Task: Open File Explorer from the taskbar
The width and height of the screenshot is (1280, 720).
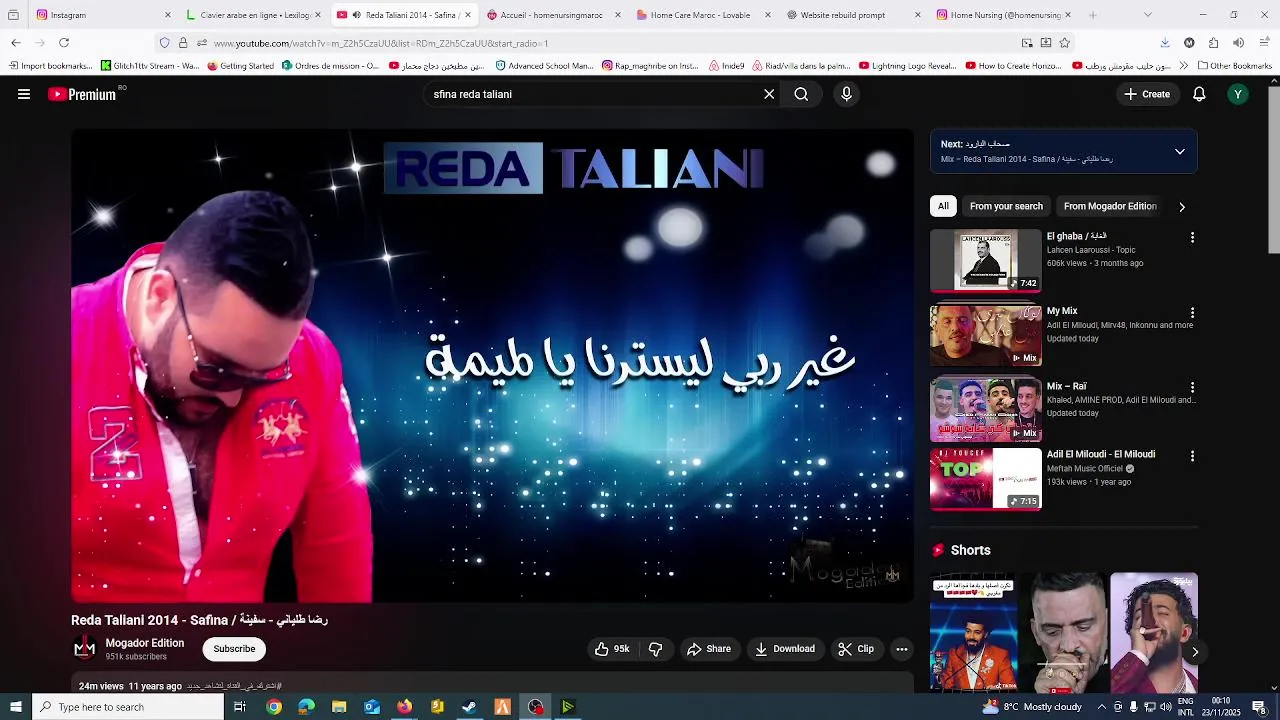Action: click(x=339, y=707)
